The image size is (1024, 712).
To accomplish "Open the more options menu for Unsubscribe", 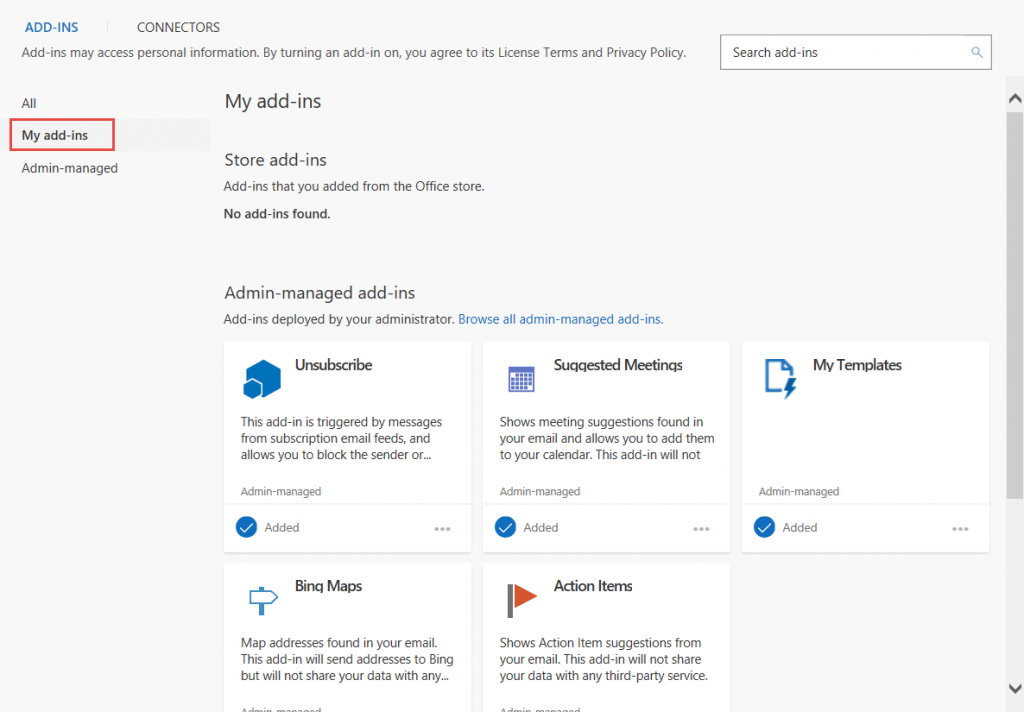I will pyautogui.click(x=443, y=528).
